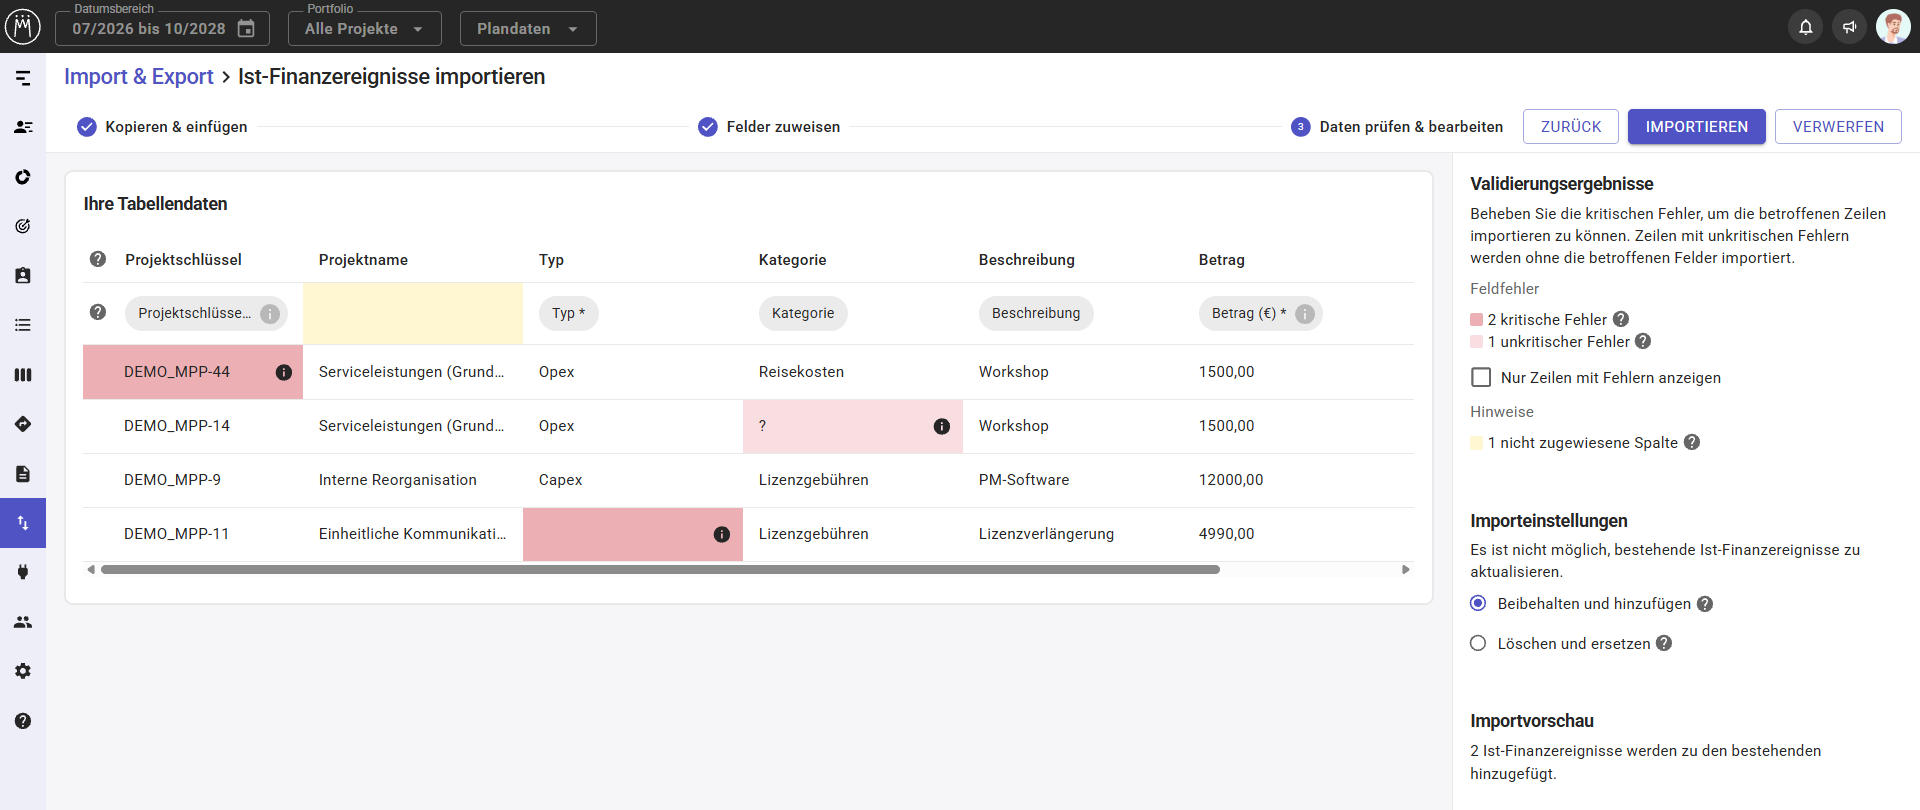
Task: Open the plug integrations sidebar icon
Action: (x=23, y=572)
